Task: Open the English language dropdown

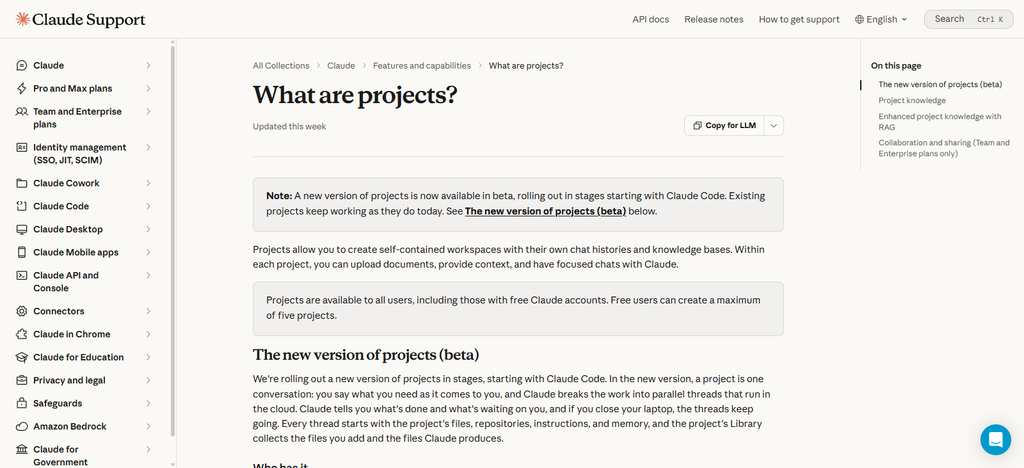Action: (882, 20)
